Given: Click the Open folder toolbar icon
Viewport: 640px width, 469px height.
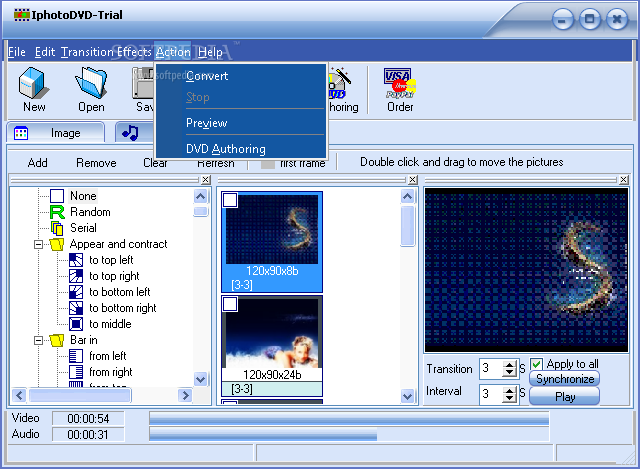Looking at the screenshot, I should (x=91, y=83).
